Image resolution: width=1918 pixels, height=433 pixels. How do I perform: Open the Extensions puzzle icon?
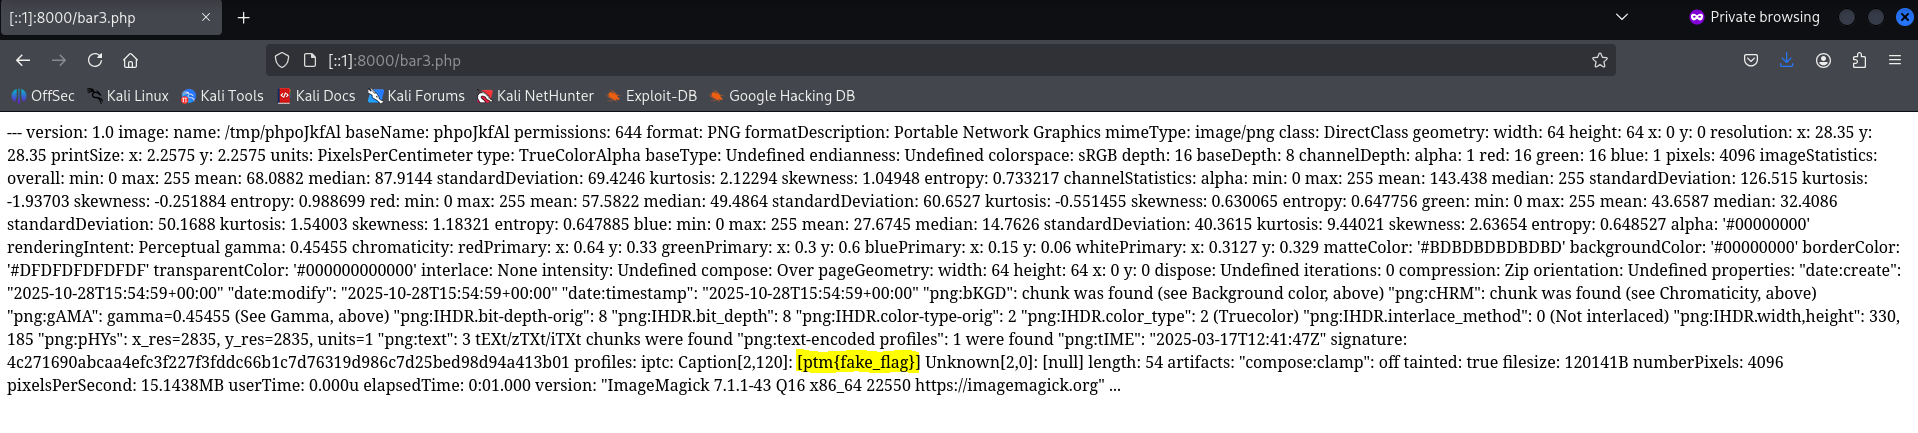pyautogui.click(x=1859, y=60)
